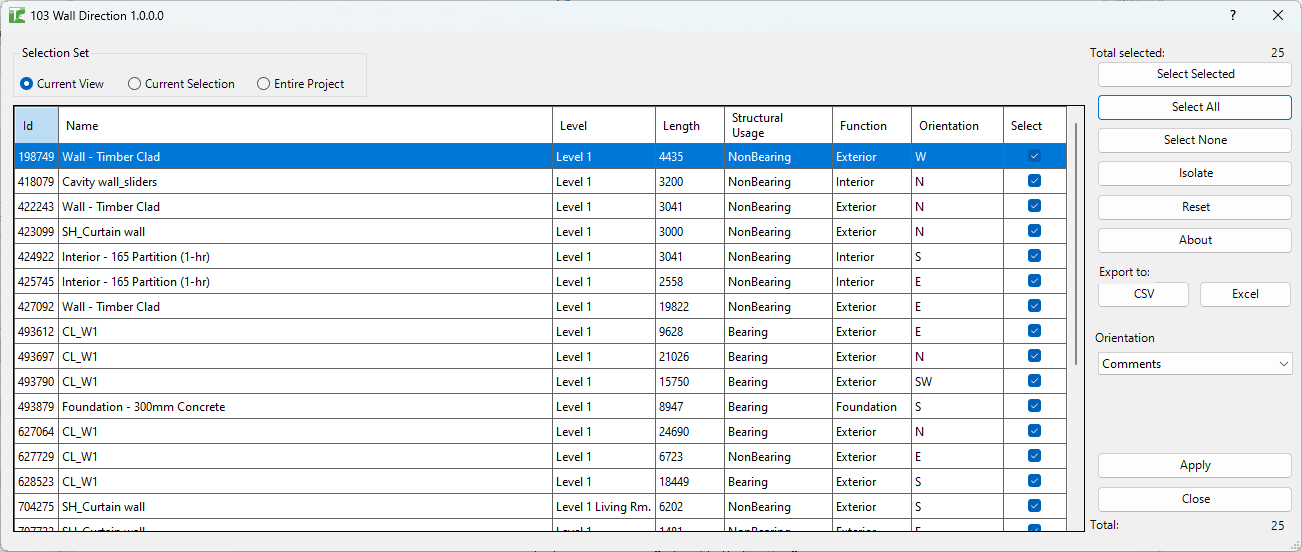The width and height of the screenshot is (1302, 552).
Task: Sort by the Orientation column header
Action: pos(957,126)
